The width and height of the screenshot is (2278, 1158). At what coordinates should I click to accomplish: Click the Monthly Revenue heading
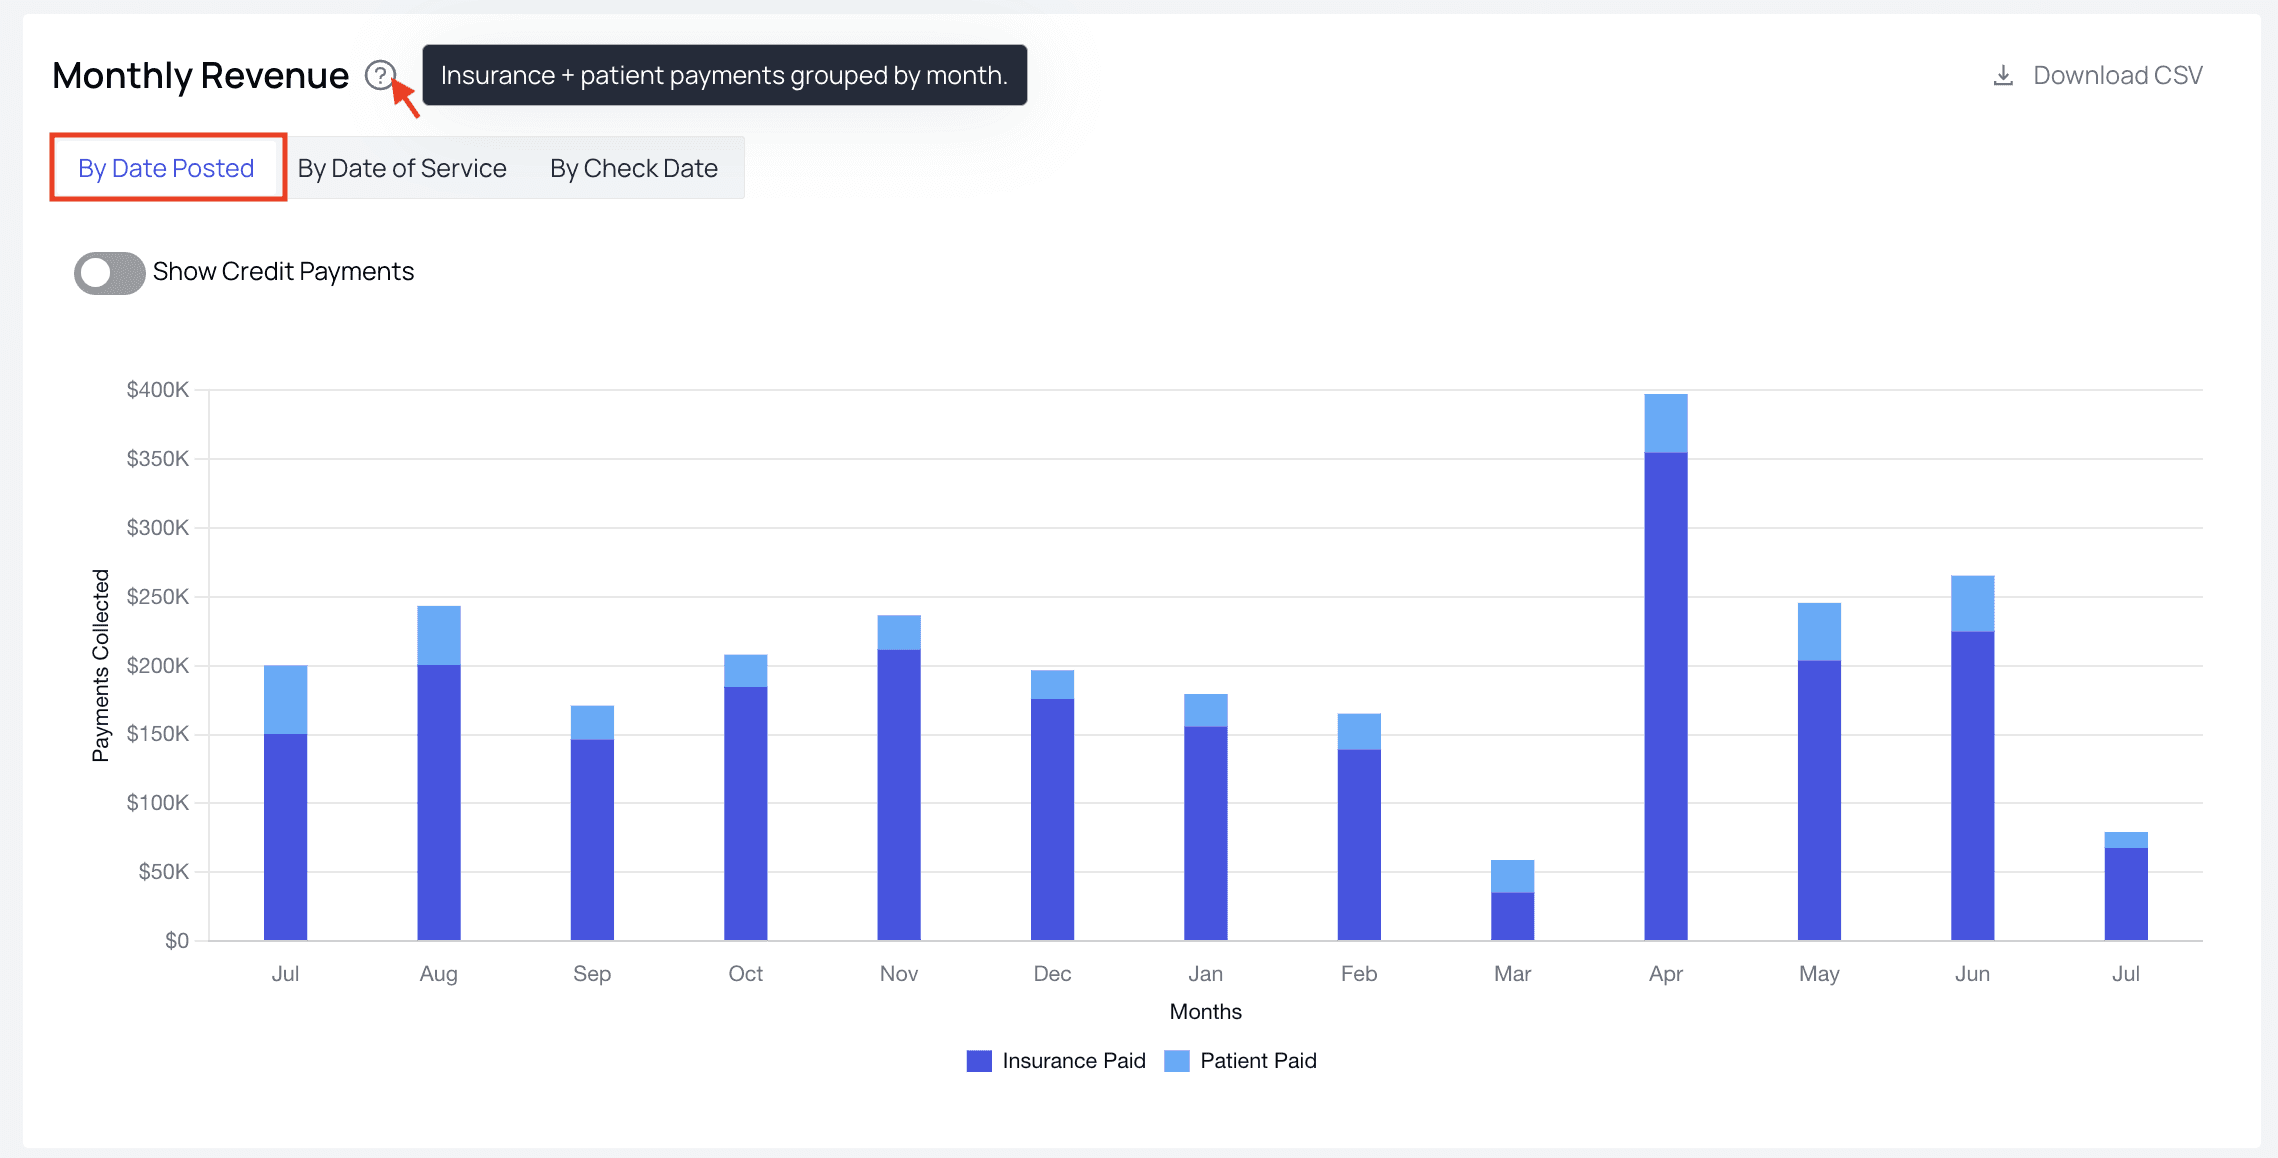point(200,76)
